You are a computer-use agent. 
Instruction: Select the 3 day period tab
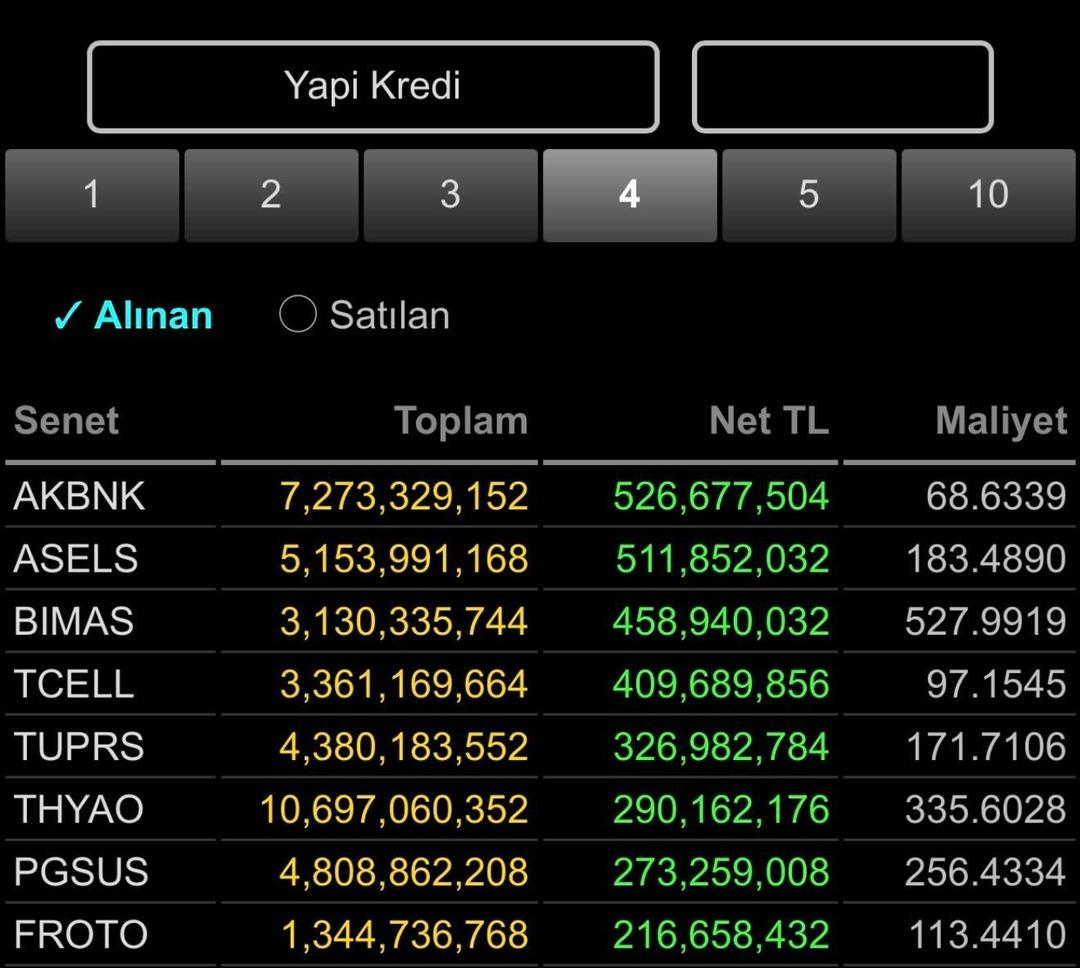tap(450, 195)
